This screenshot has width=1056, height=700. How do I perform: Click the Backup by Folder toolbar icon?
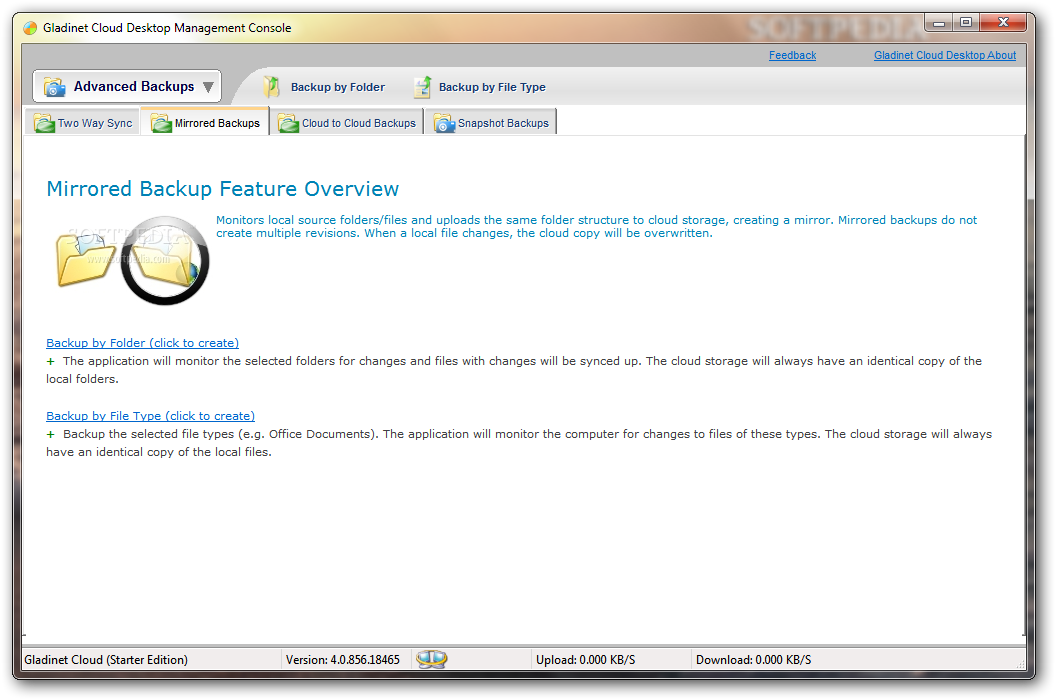point(271,87)
